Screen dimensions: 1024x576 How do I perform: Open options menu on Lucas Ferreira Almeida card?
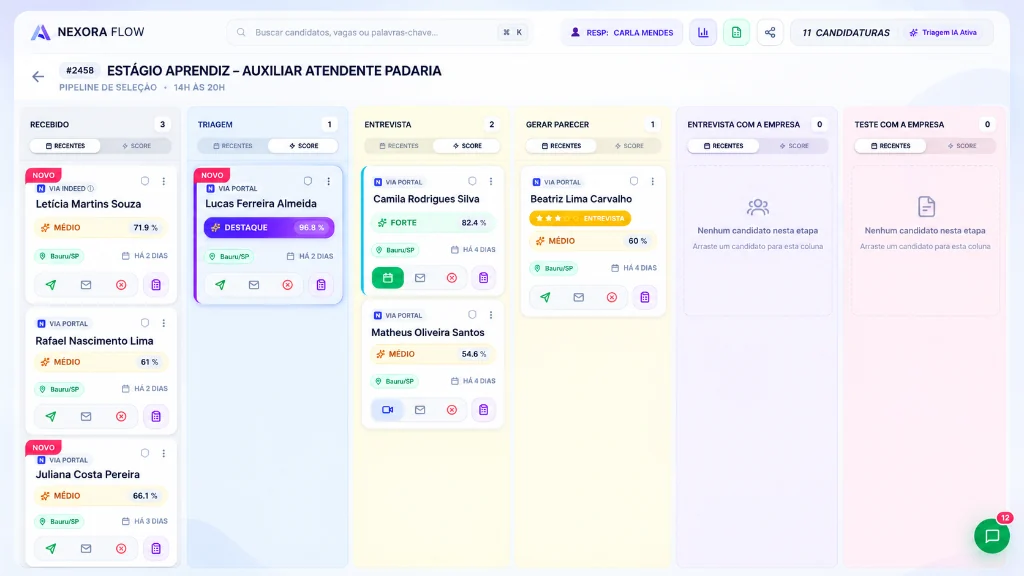pos(328,181)
